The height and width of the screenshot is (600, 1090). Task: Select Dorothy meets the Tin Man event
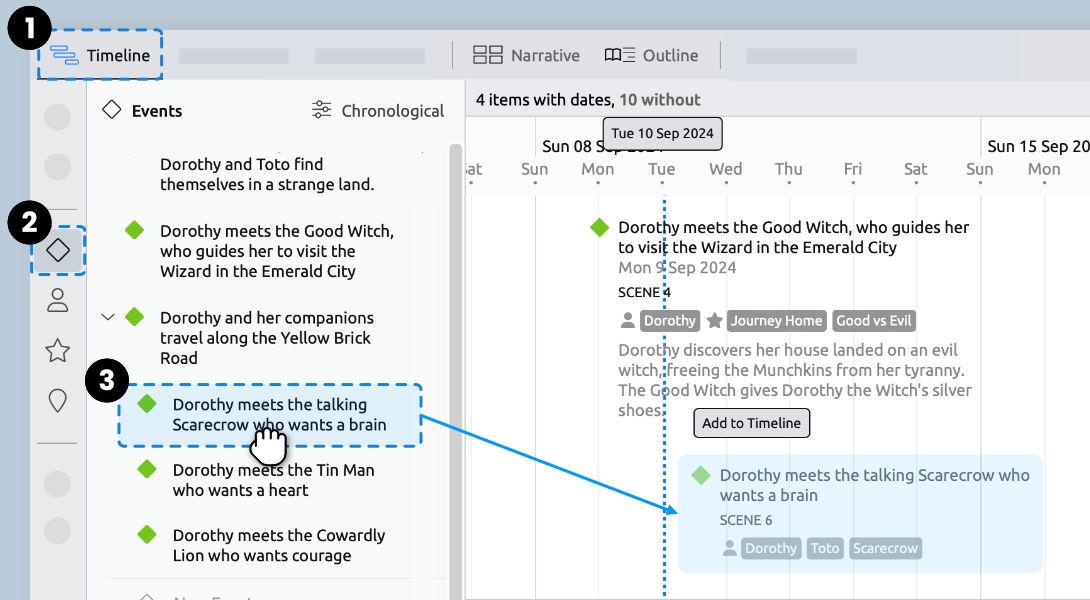coord(273,480)
